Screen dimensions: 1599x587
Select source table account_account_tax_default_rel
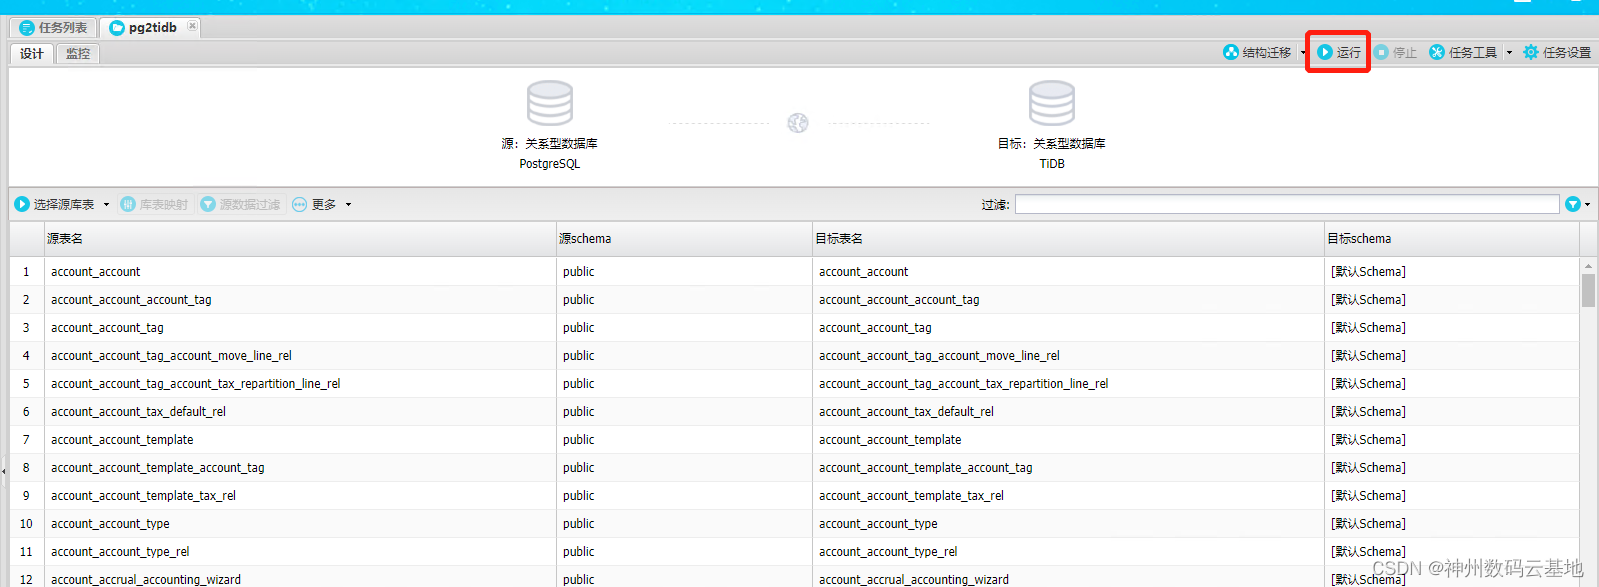pos(138,412)
